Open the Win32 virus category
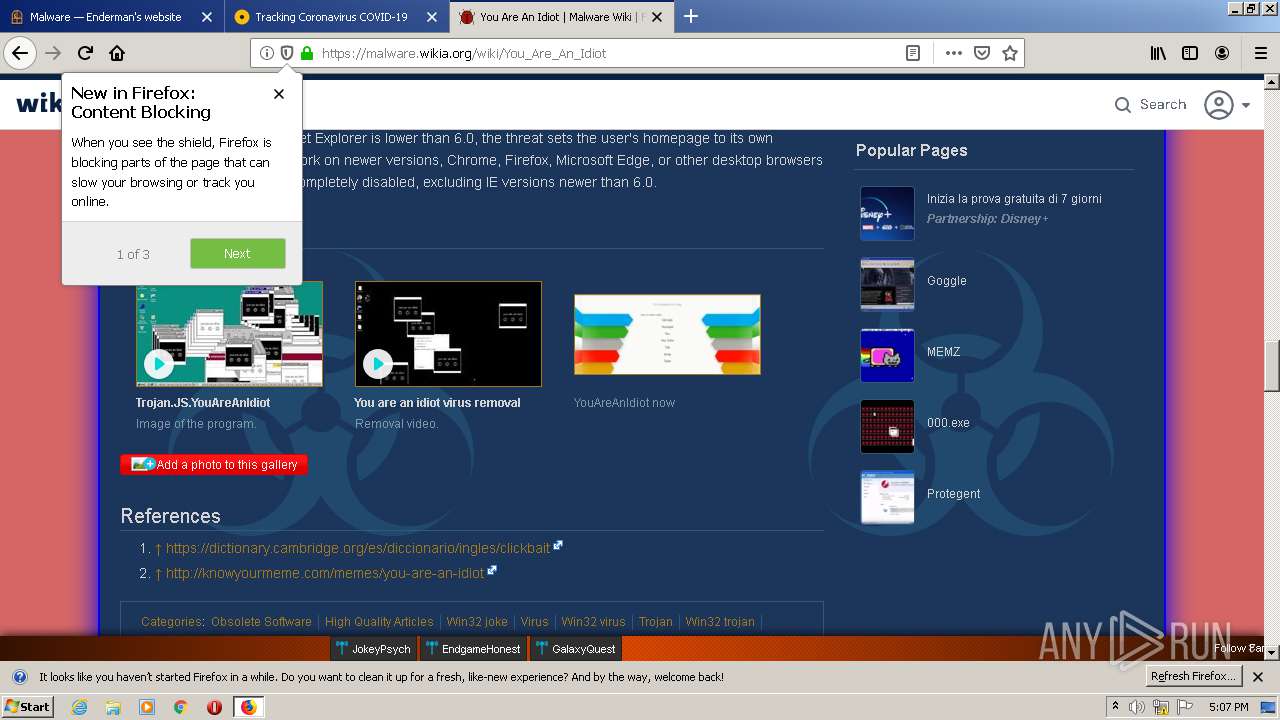Image resolution: width=1280 pixels, height=720 pixels. [x=593, y=621]
